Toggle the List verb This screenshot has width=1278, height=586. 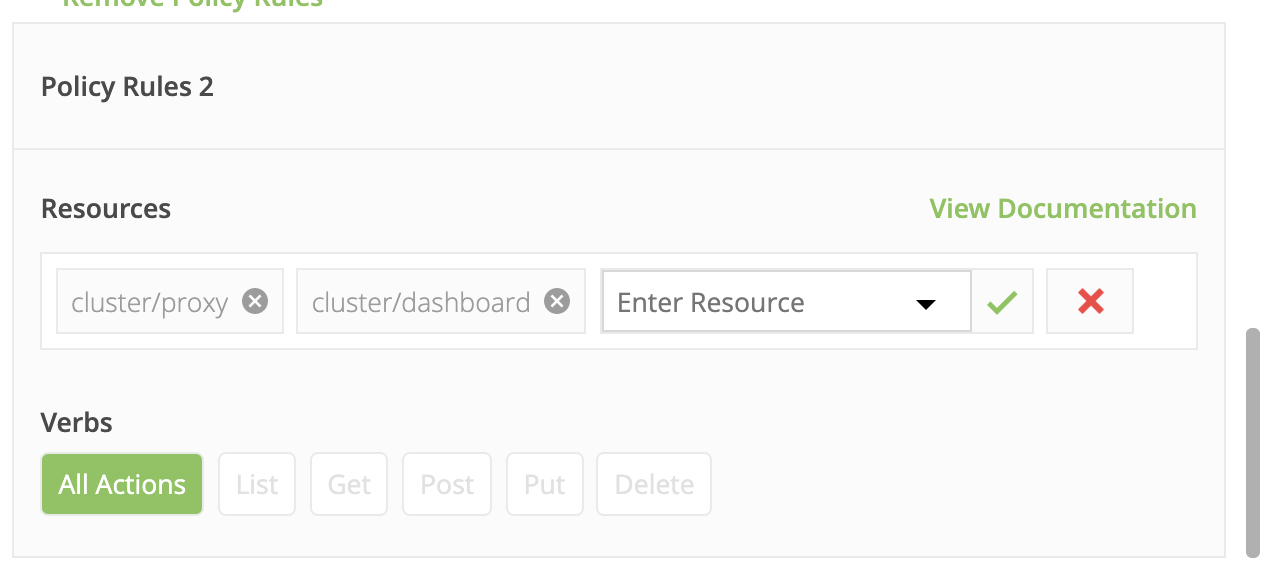tap(257, 484)
